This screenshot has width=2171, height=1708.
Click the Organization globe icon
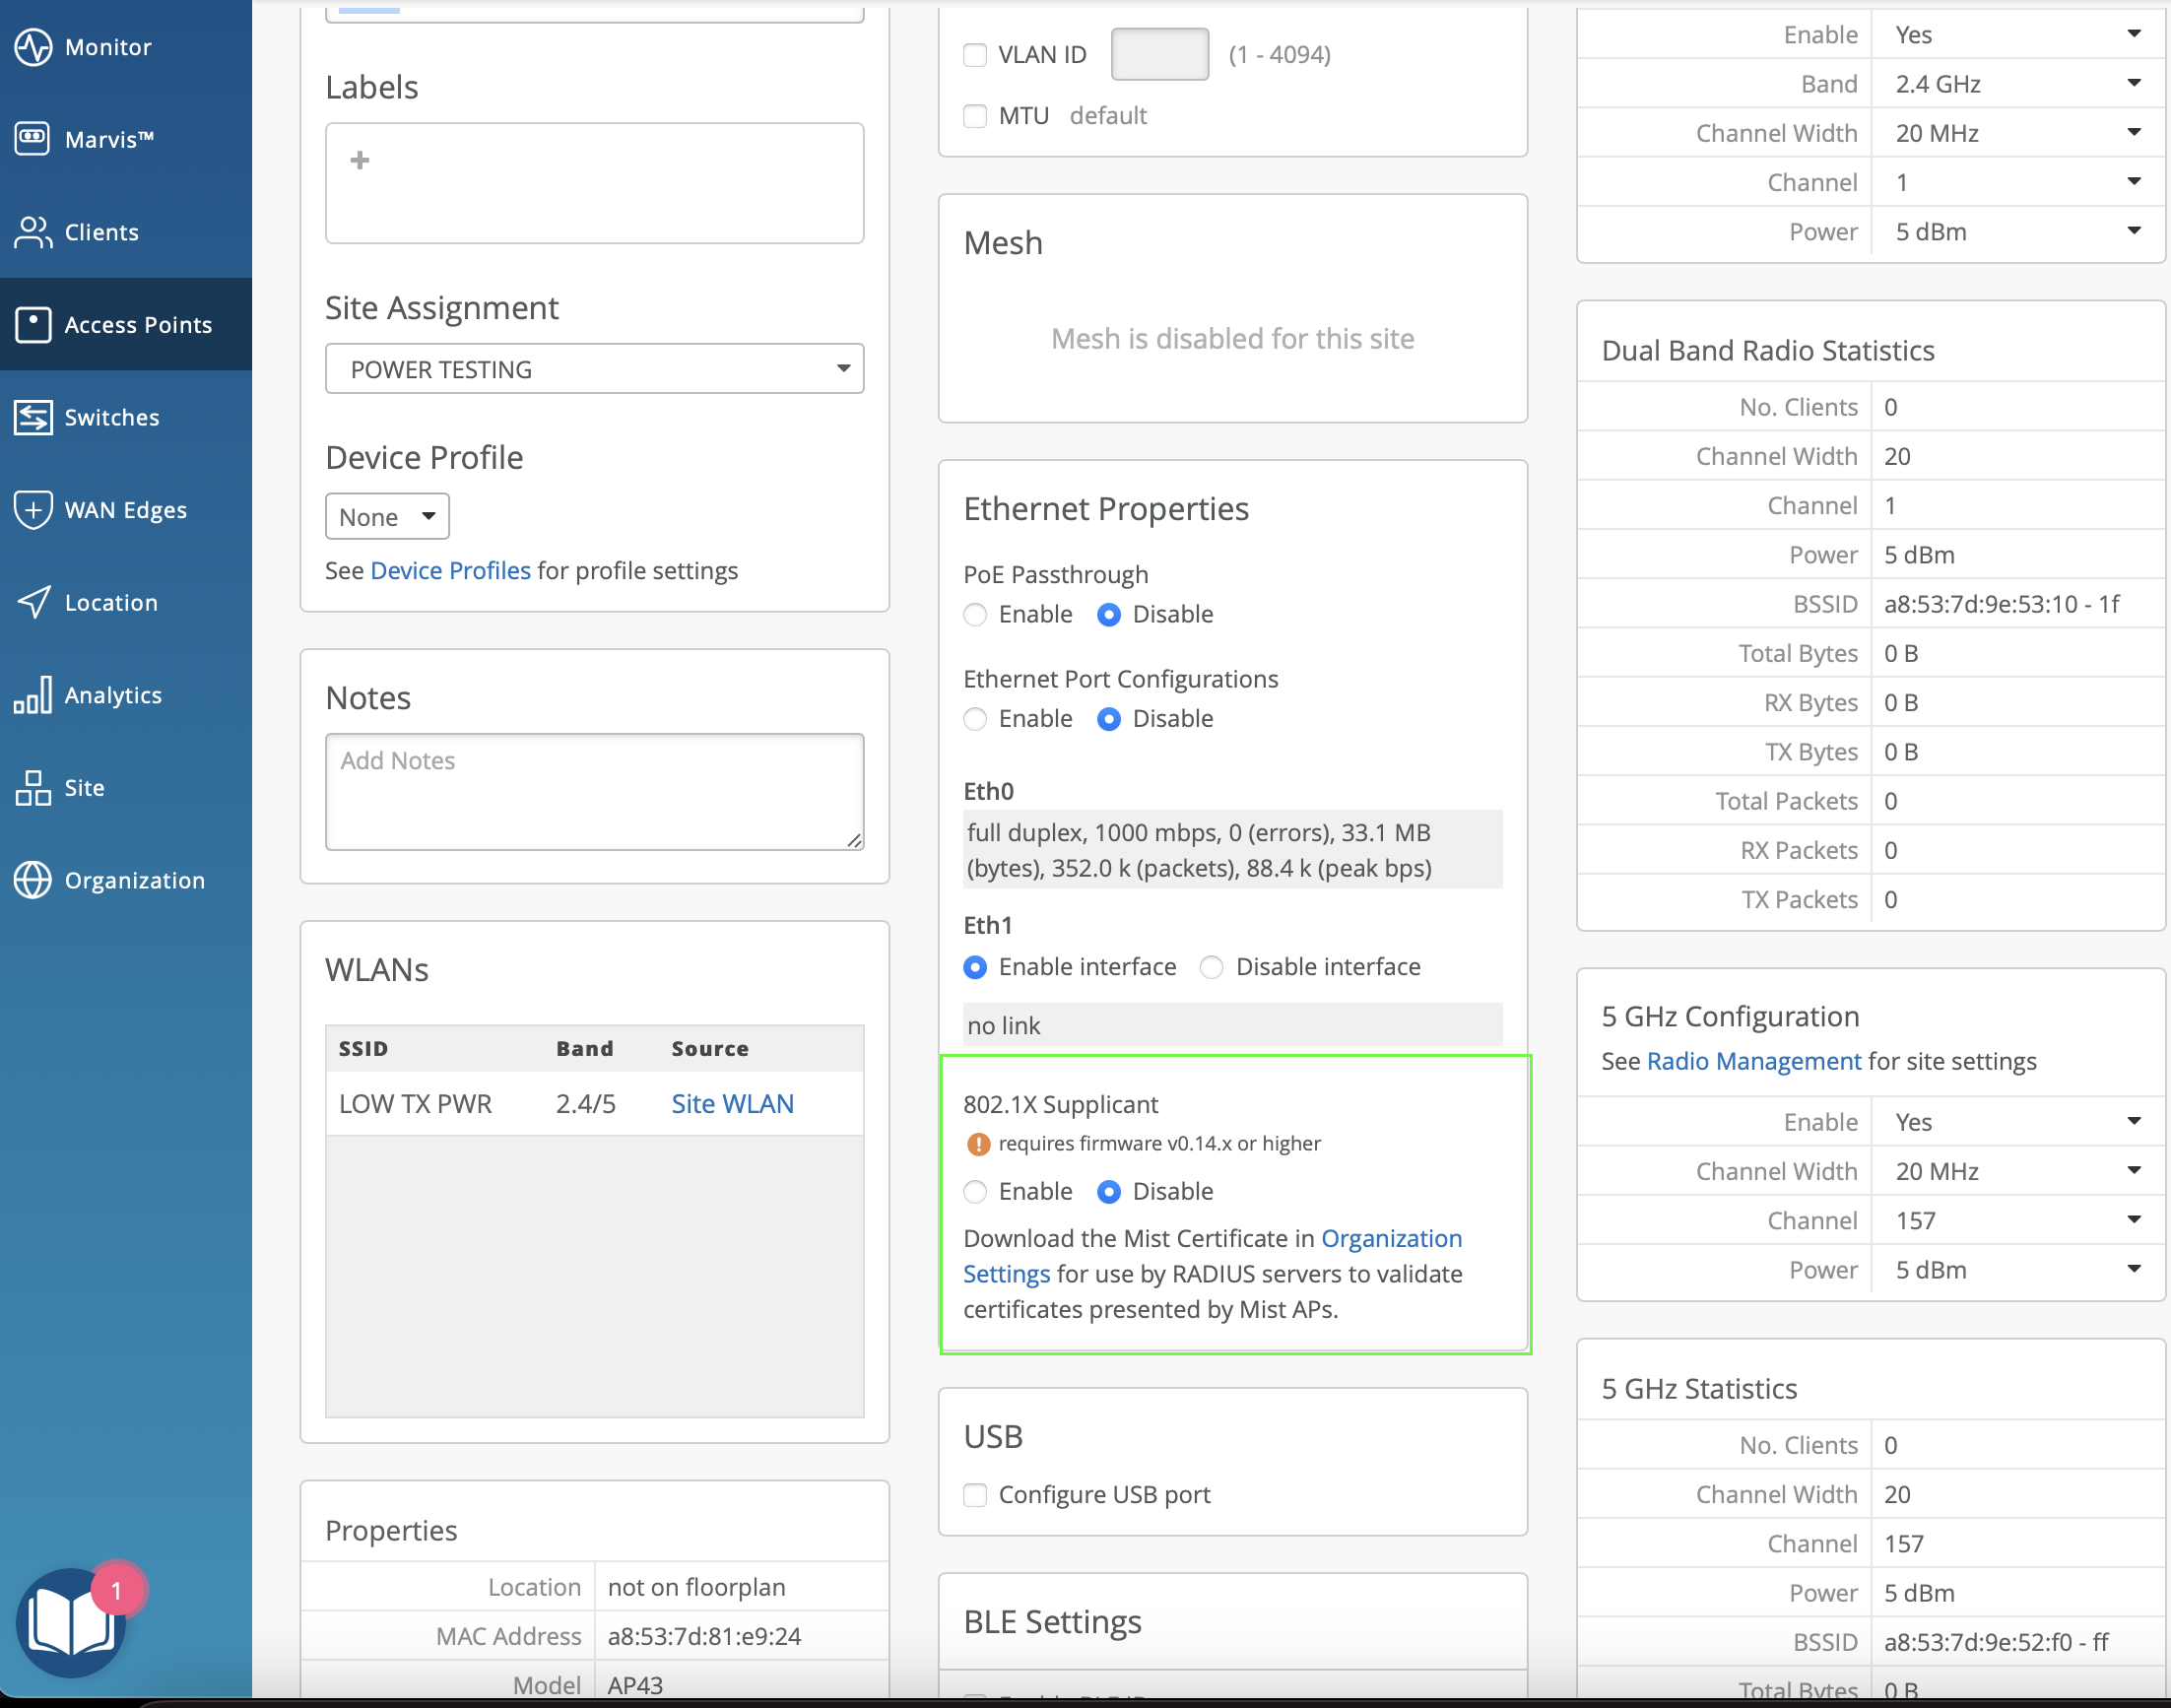[x=33, y=880]
